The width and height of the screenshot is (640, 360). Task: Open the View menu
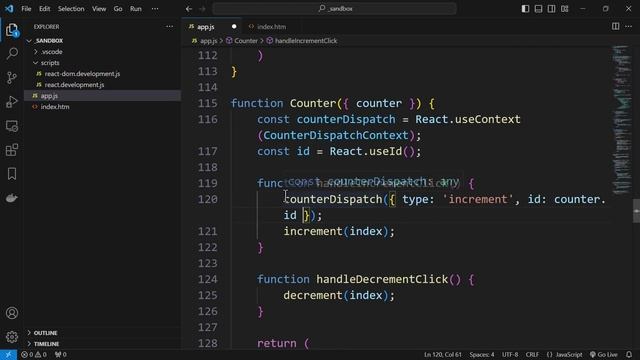pos(99,9)
